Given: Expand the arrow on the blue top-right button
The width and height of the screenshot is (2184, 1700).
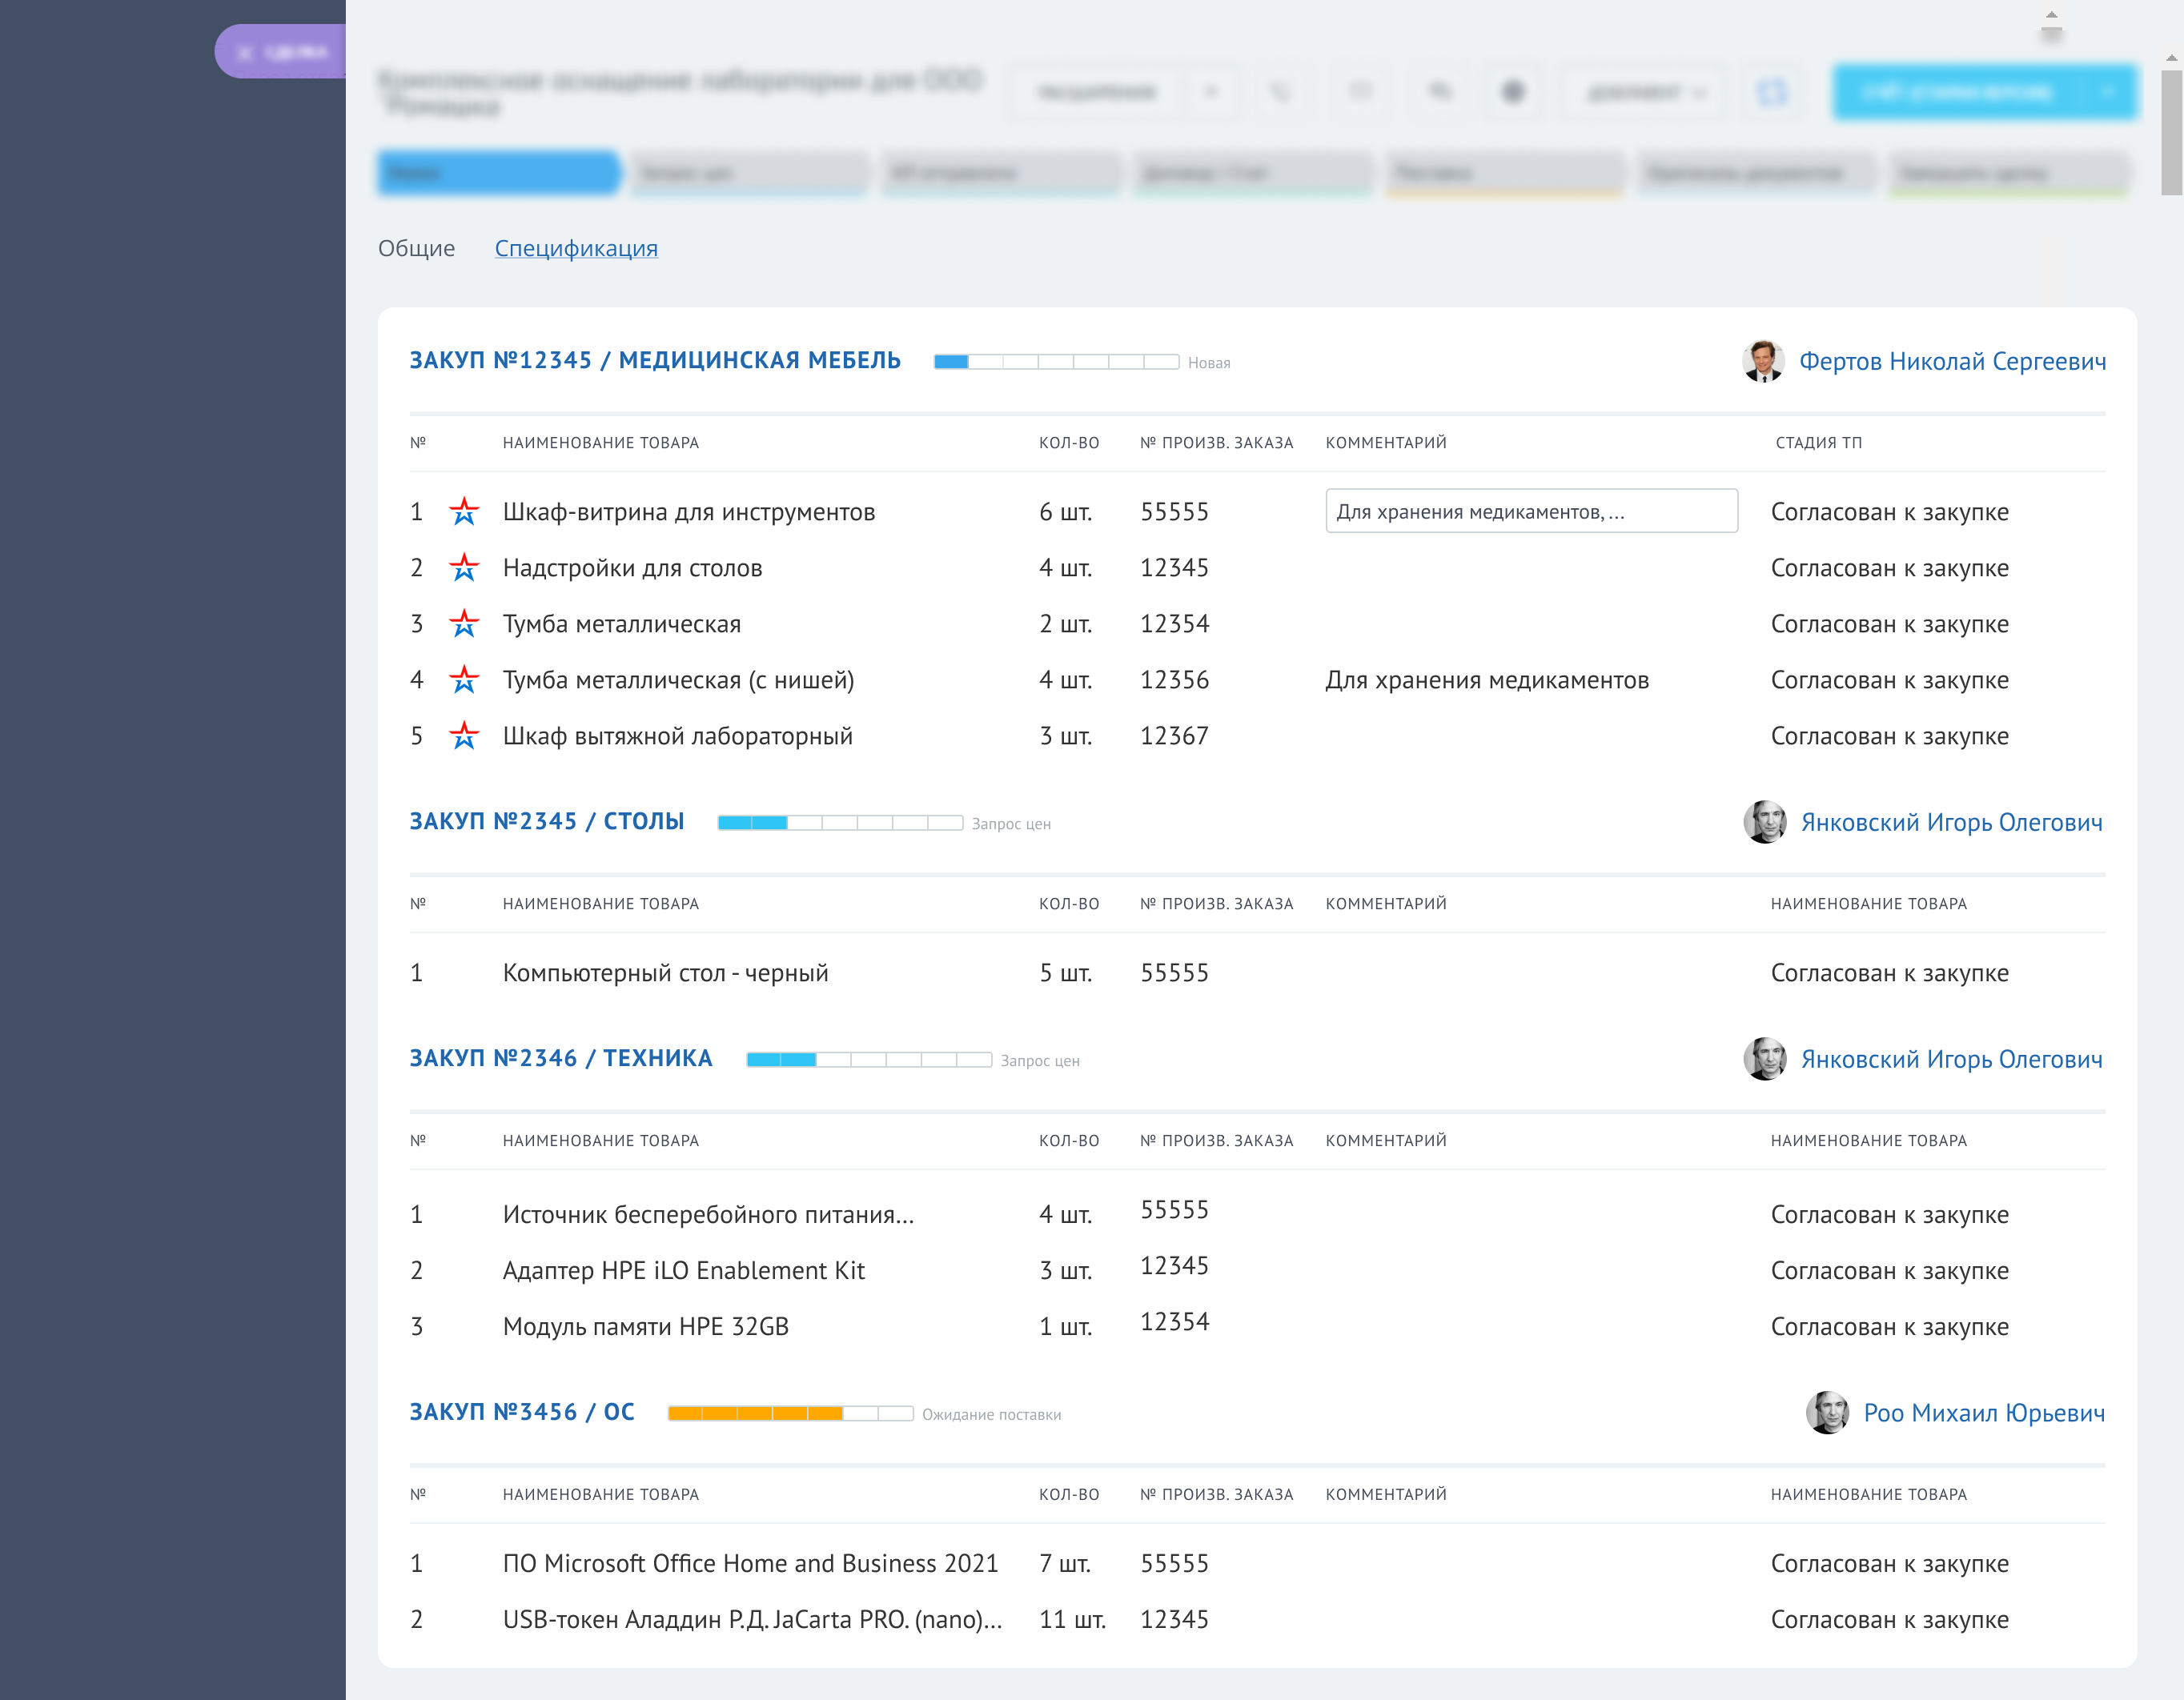Looking at the screenshot, I should (2107, 92).
